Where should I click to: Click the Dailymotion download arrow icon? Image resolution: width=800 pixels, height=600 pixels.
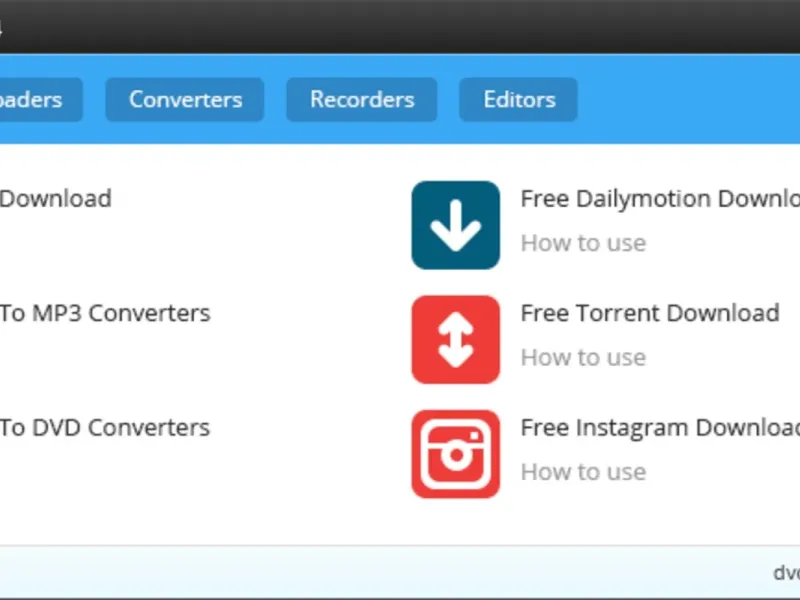456,225
